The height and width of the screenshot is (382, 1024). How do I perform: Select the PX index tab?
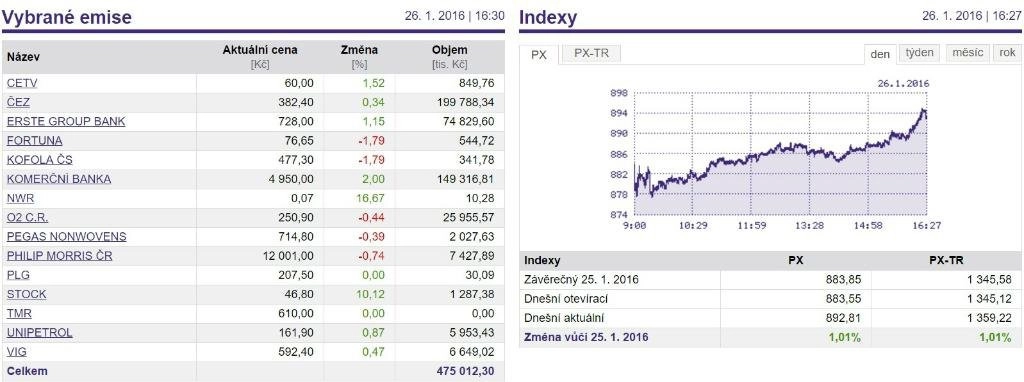click(539, 55)
